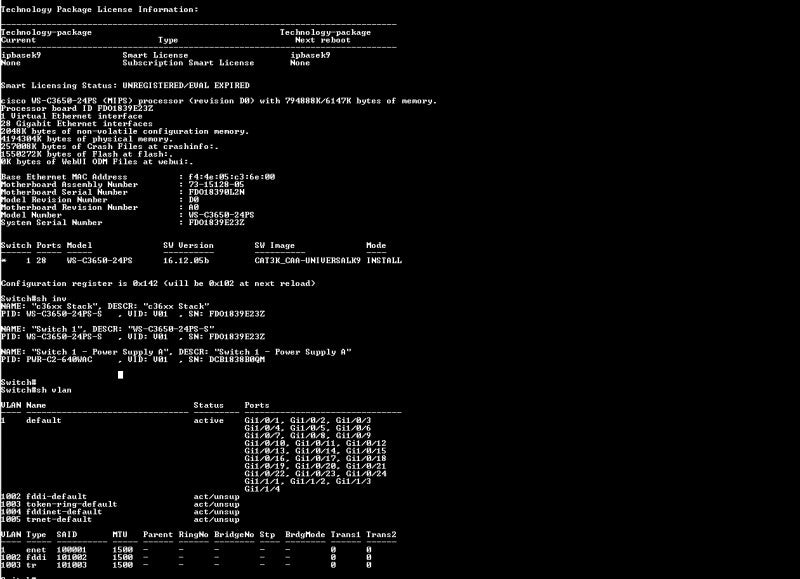The image size is (800, 579).
Task: Click the text cursor block
Action: pos(120,375)
